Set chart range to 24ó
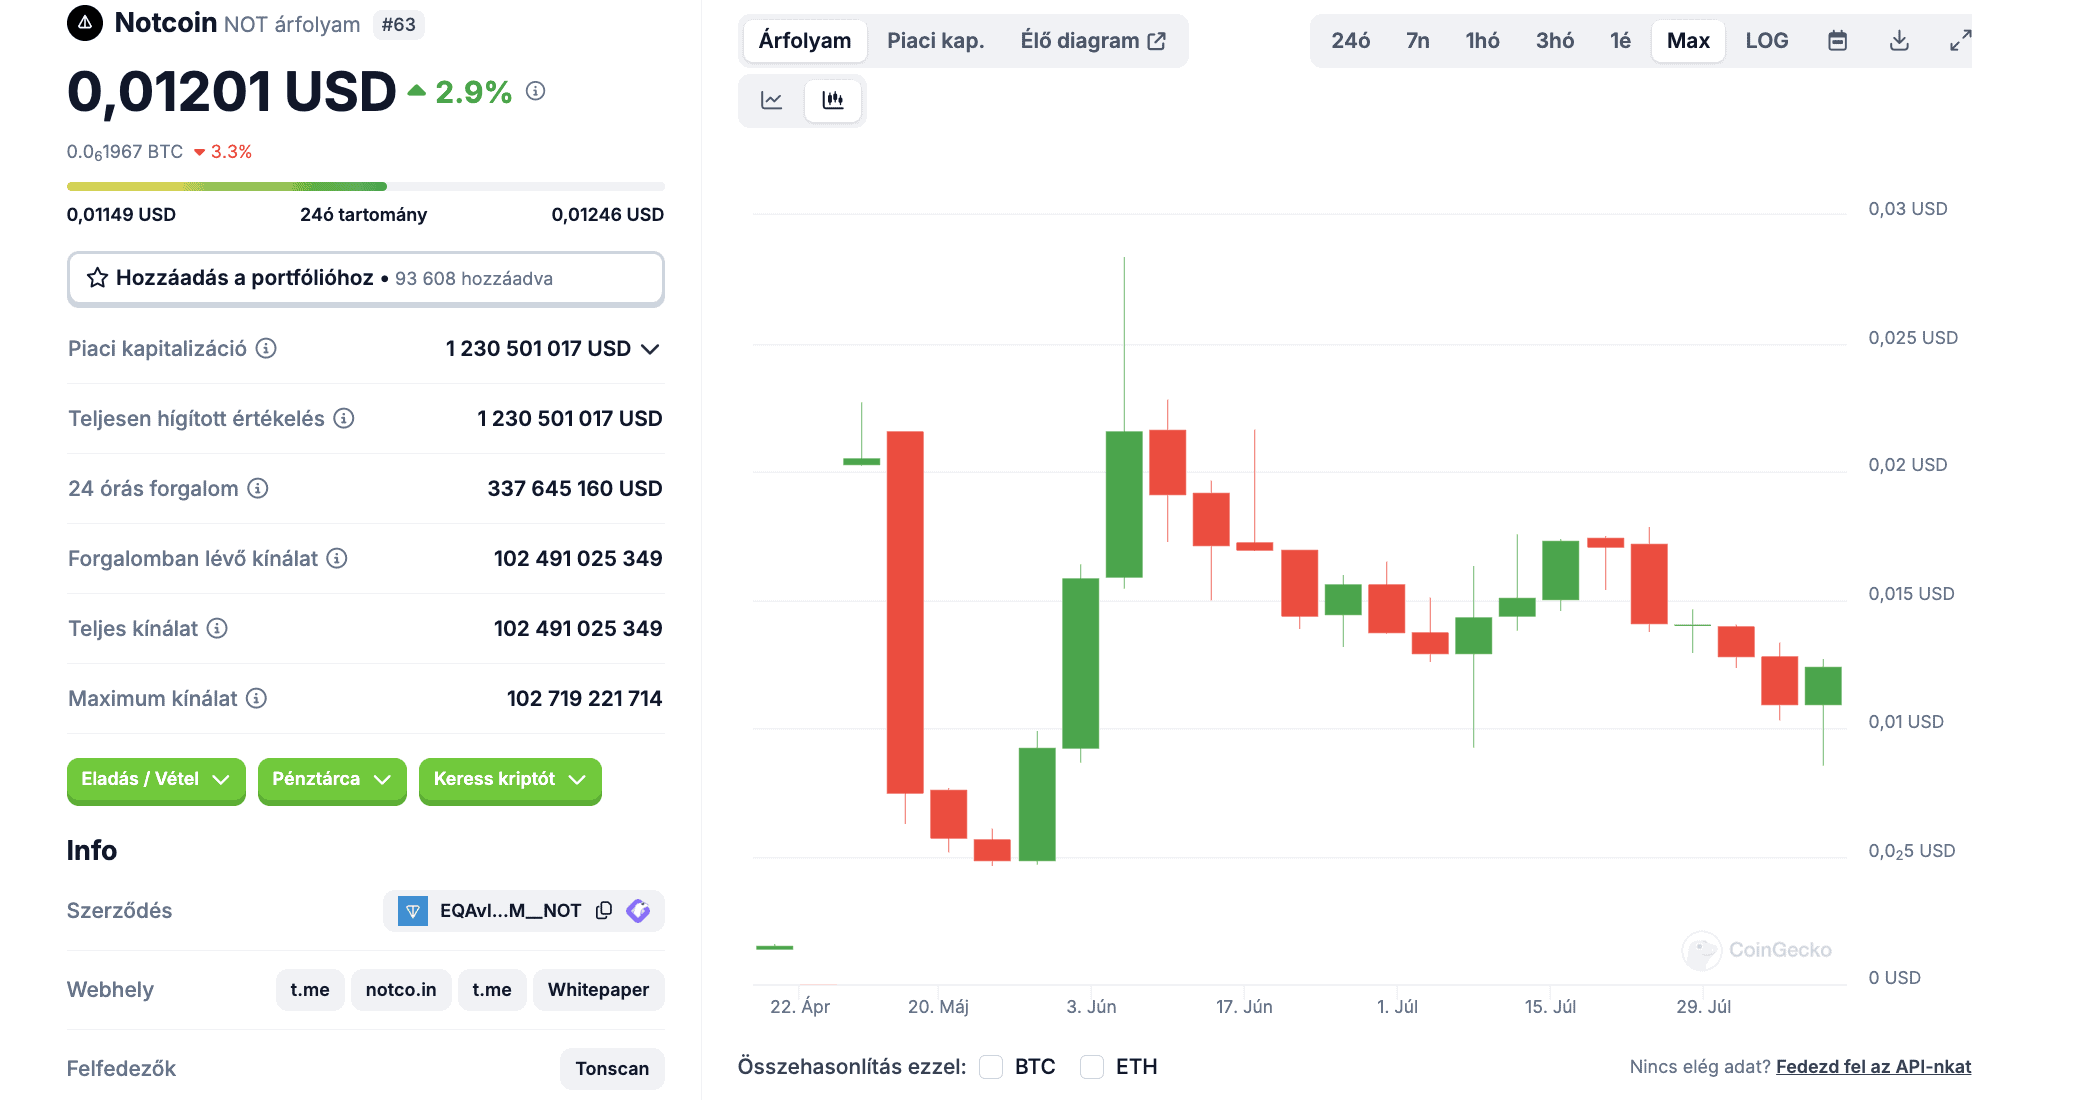Screen dimensions: 2084x1100 pyautogui.click(x=1351, y=41)
